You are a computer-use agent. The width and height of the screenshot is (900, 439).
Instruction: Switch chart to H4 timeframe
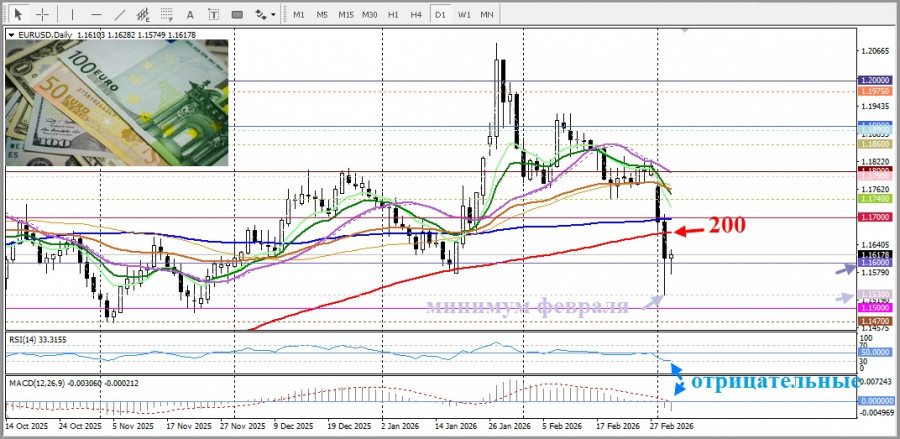(417, 14)
